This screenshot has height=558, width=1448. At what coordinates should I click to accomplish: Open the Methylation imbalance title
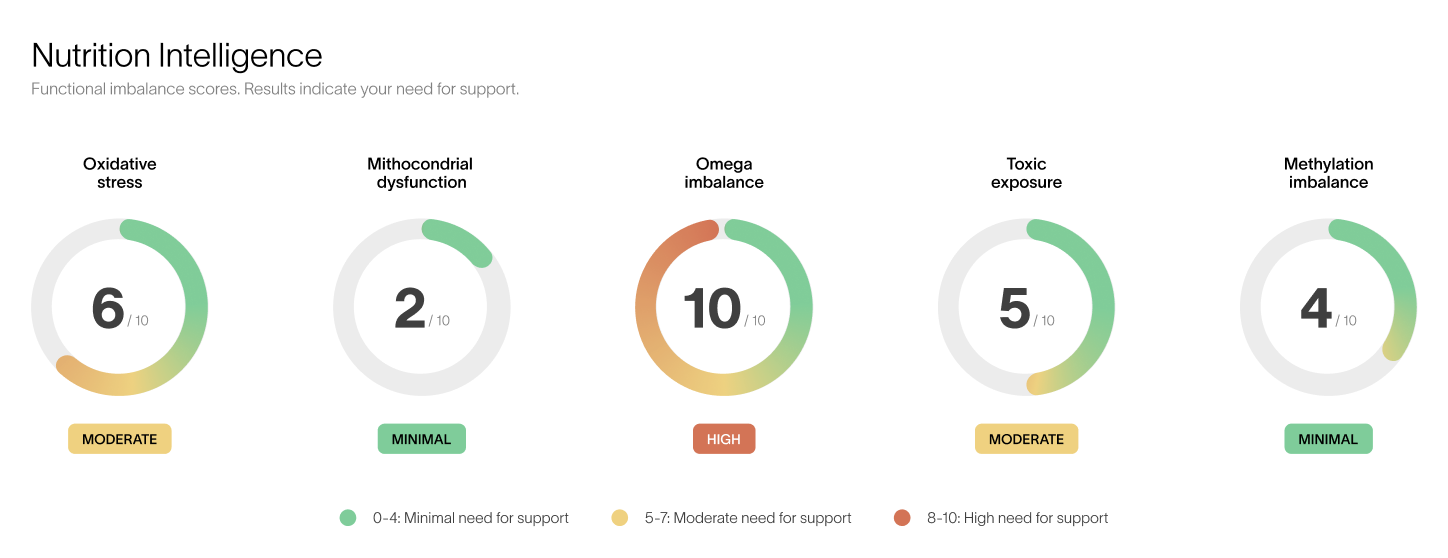click(1328, 173)
